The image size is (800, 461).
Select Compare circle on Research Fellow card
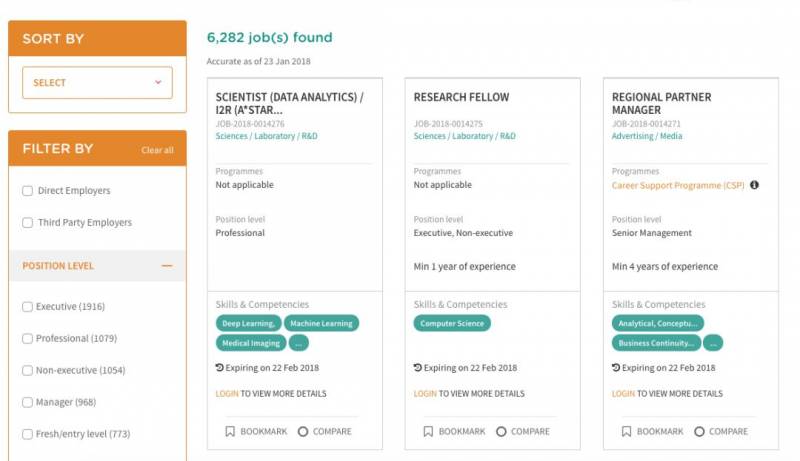click(x=501, y=432)
